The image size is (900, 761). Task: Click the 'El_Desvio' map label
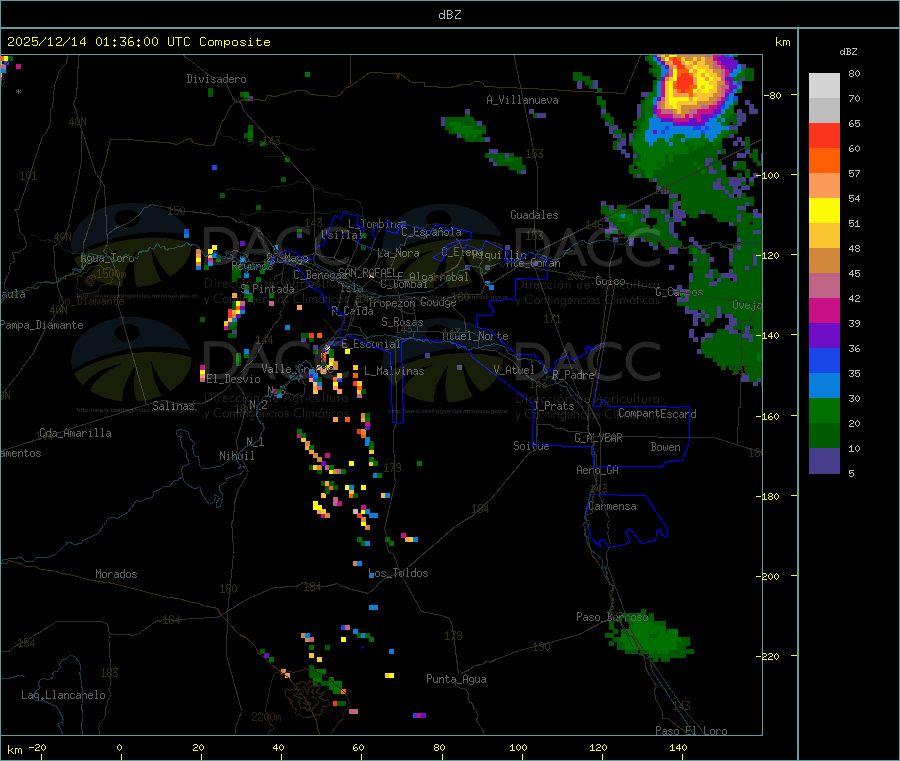(234, 379)
